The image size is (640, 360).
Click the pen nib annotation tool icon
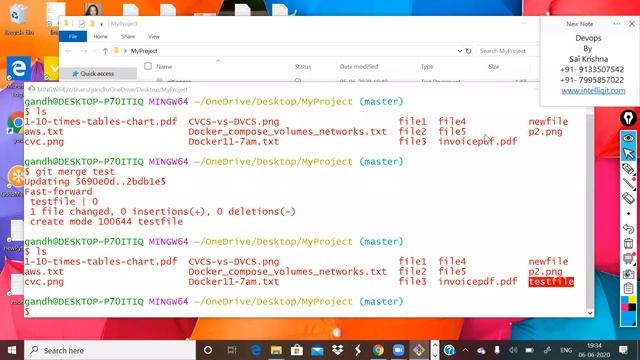point(628,118)
